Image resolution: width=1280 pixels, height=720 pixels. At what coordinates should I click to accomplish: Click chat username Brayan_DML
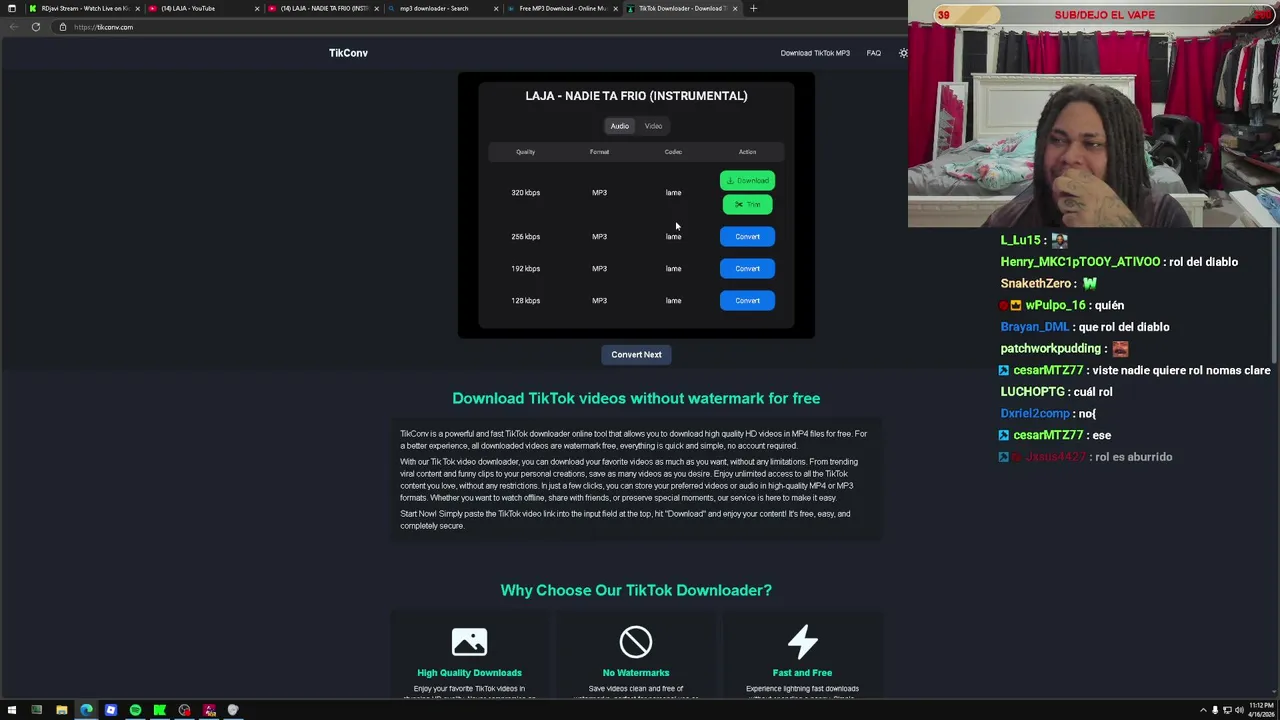point(1034,327)
